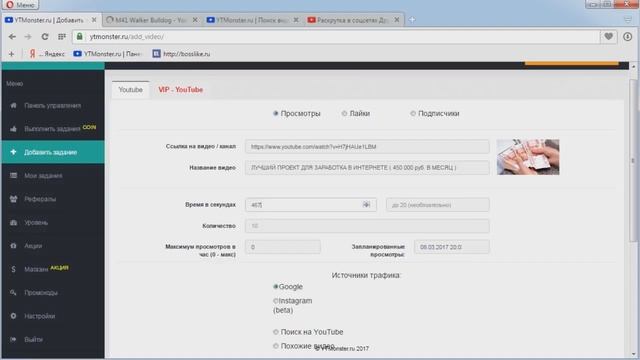Click the video thumbnail with money
This screenshot has width=640, height=360.
(x=528, y=157)
